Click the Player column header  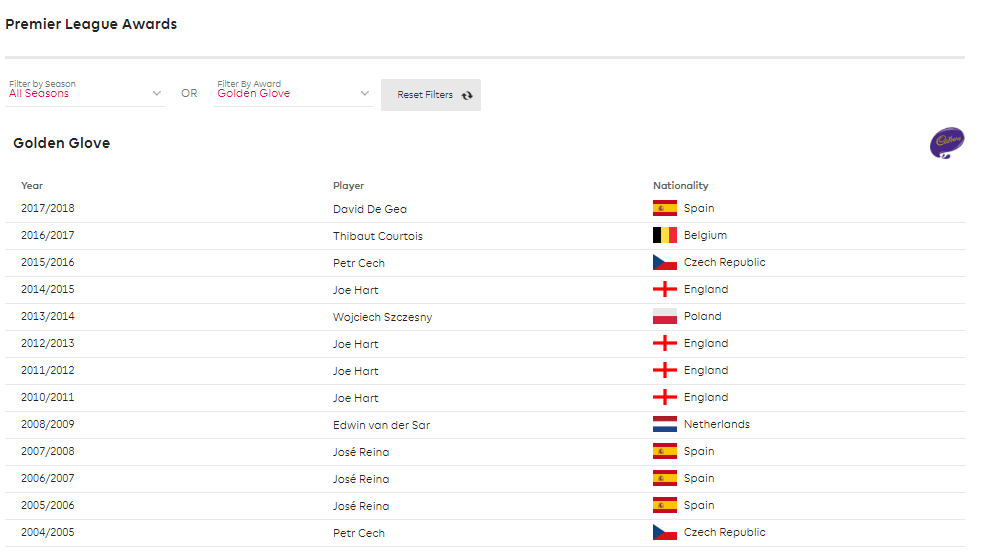pyautogui.click(x=348, y=185)
